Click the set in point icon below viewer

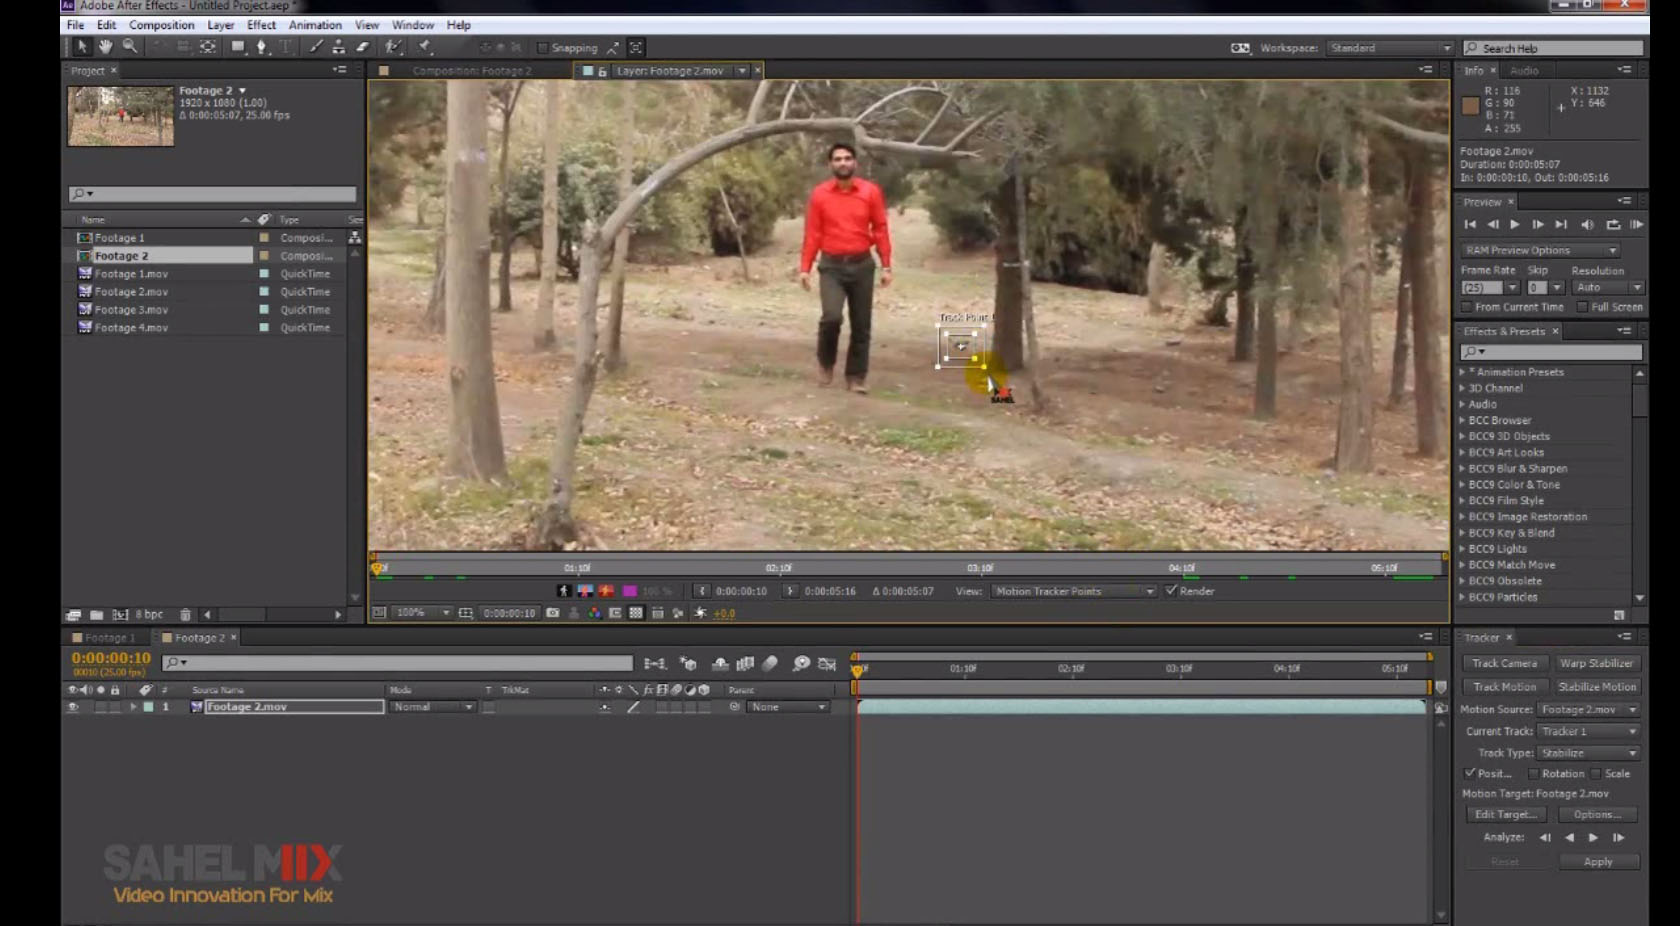pos(702,591)
